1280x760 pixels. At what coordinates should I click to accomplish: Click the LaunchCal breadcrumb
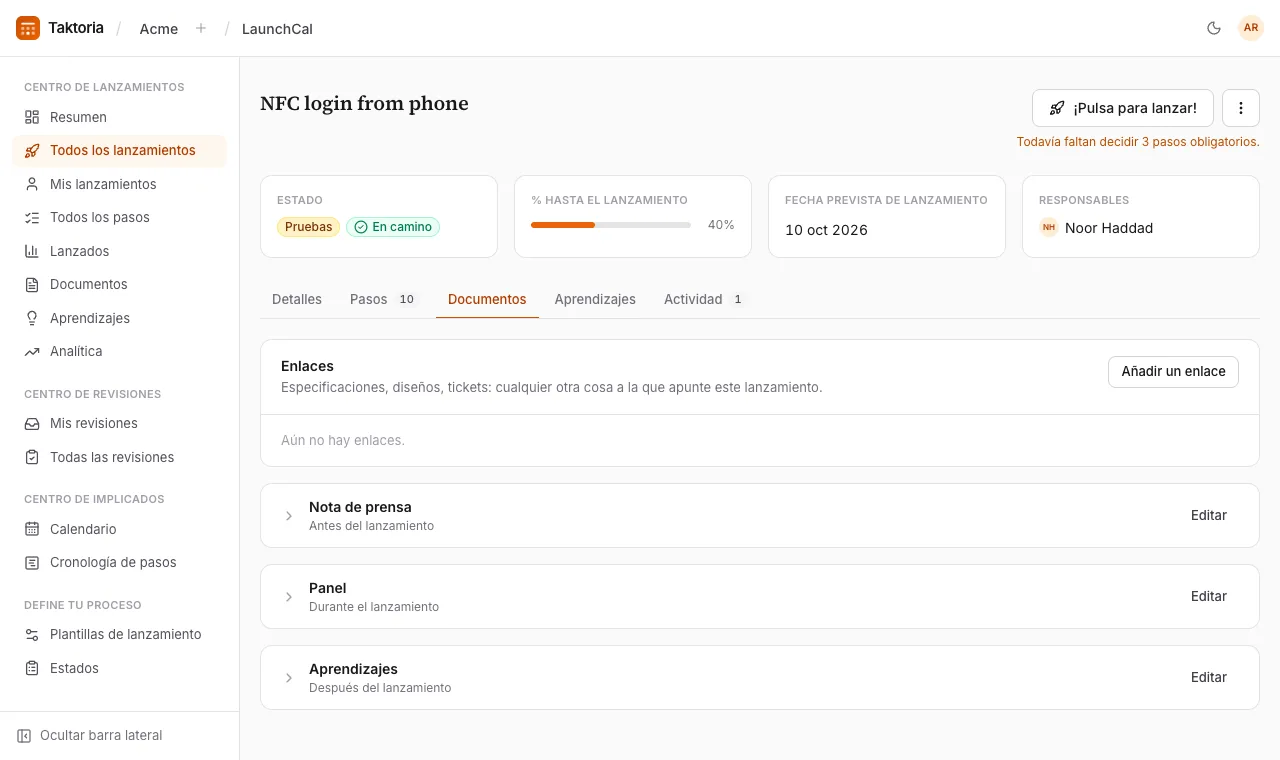(277, 29)
